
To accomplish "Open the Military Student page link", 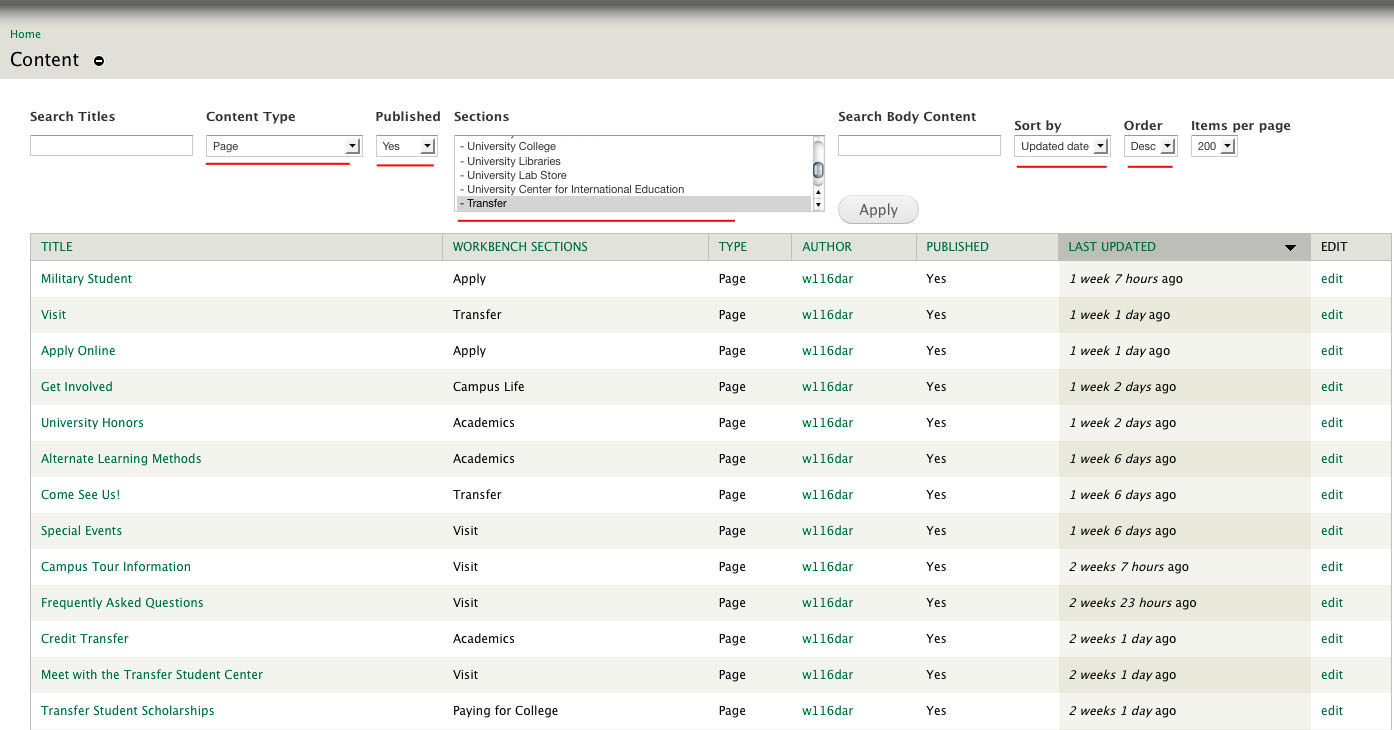I will (86, 279).
